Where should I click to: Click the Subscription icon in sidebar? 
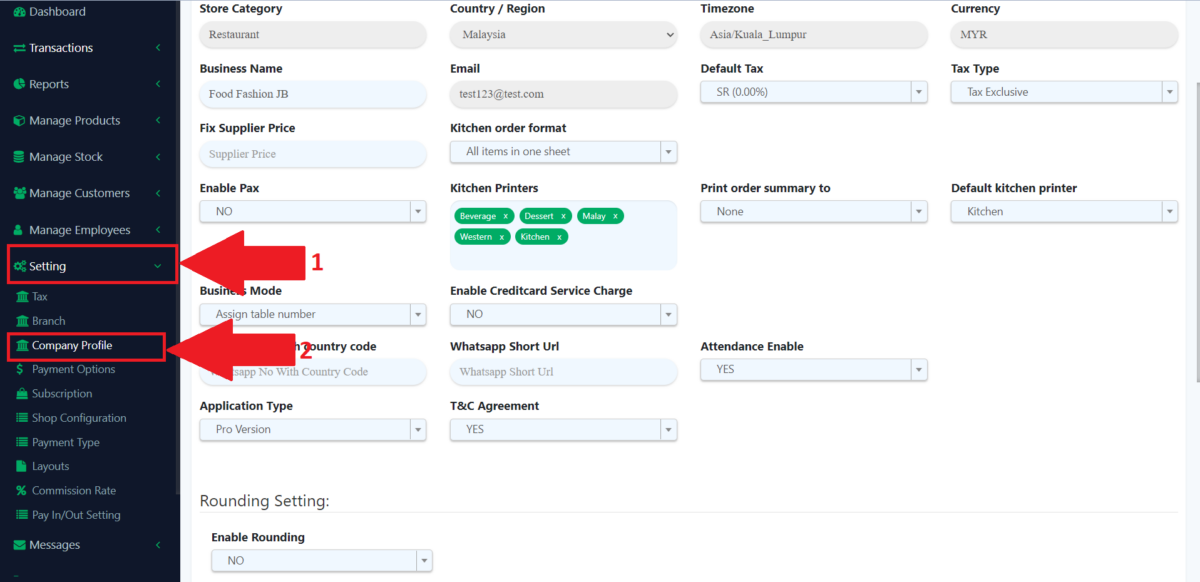point(23,394)
